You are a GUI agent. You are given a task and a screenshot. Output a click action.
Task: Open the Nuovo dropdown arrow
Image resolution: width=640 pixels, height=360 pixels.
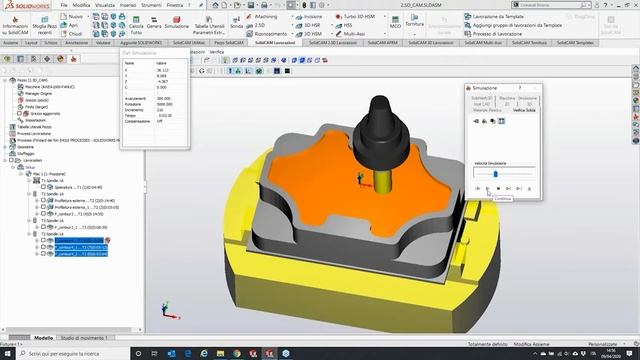[88, 17]
